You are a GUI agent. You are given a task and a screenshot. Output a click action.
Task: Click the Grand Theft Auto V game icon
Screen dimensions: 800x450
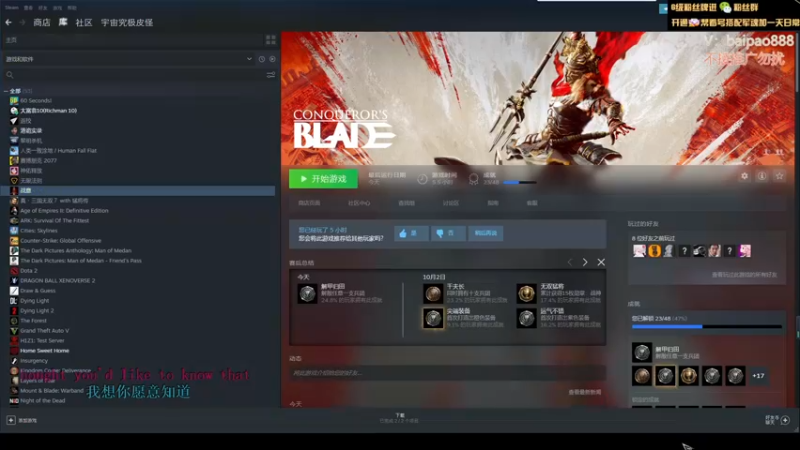[14, 331]
